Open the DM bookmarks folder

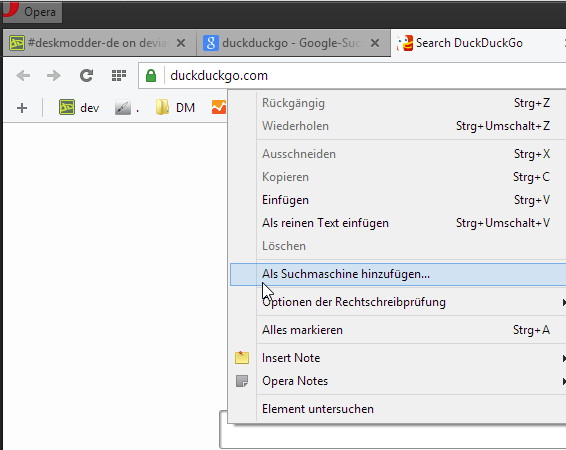coord(175,108)
